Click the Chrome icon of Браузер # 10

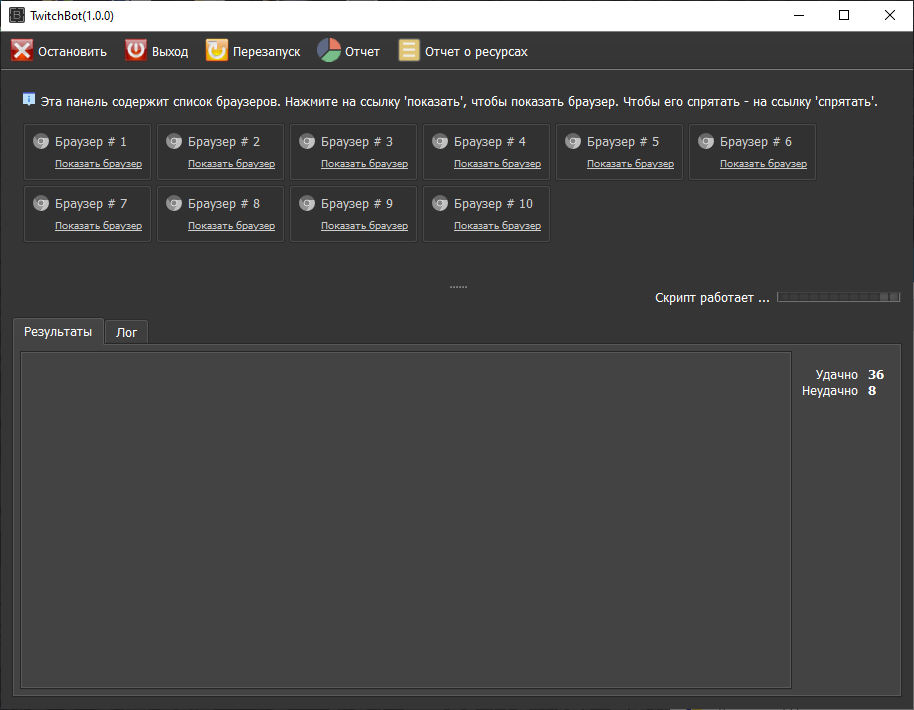(440, 204)
